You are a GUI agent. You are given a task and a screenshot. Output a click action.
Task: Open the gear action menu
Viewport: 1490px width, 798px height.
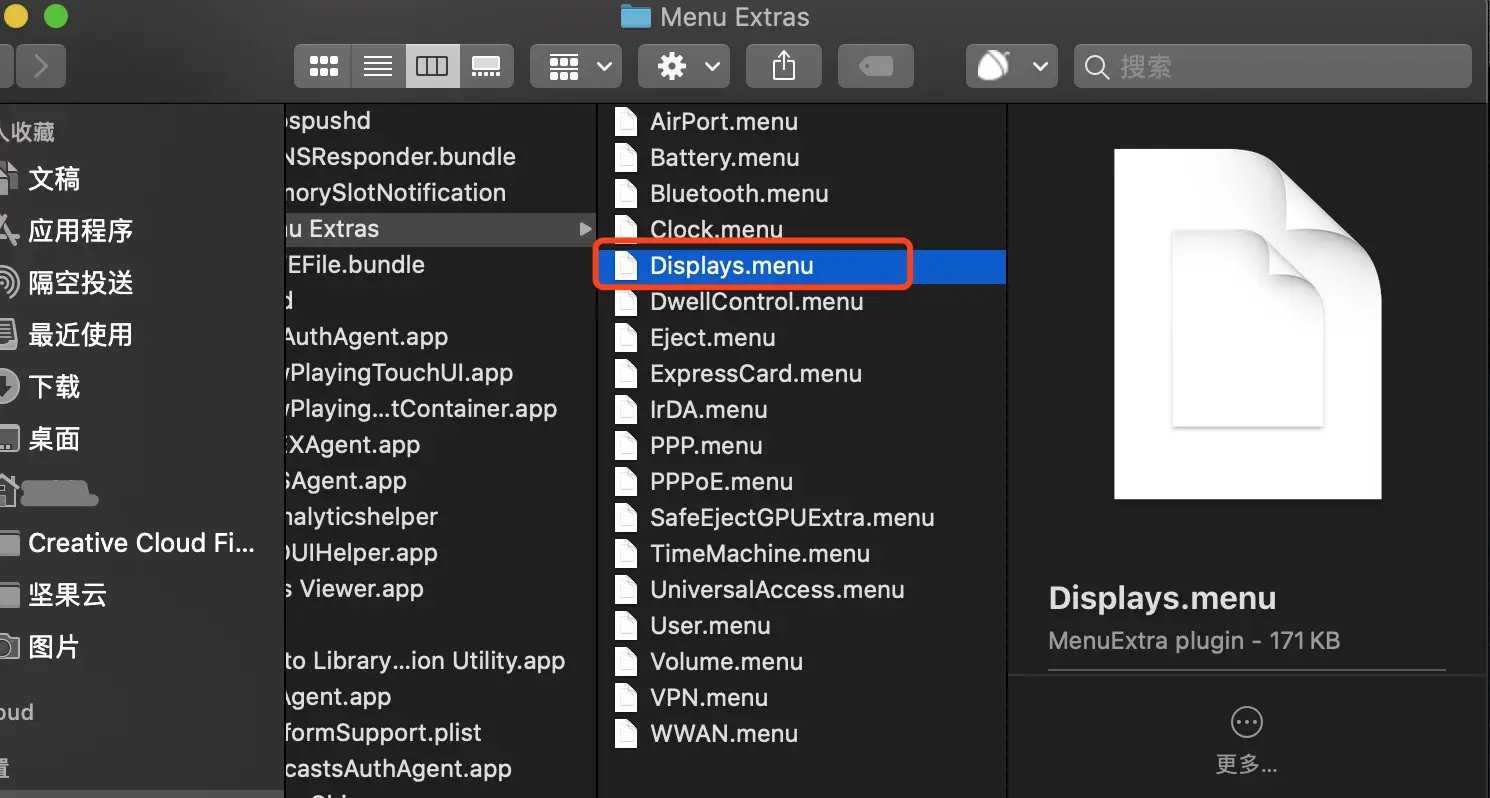[684, 67]
